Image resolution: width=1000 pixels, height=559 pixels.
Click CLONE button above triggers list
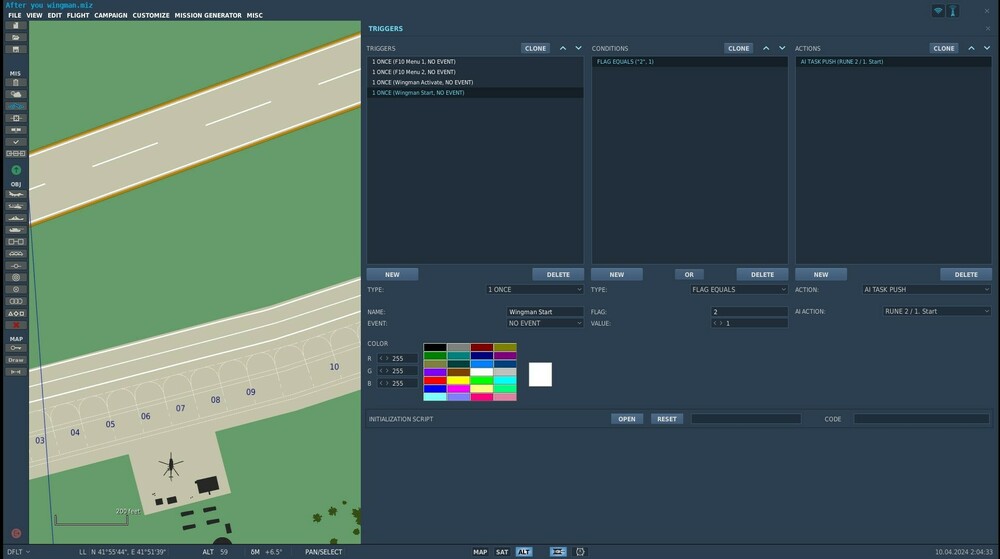point(535,48)
